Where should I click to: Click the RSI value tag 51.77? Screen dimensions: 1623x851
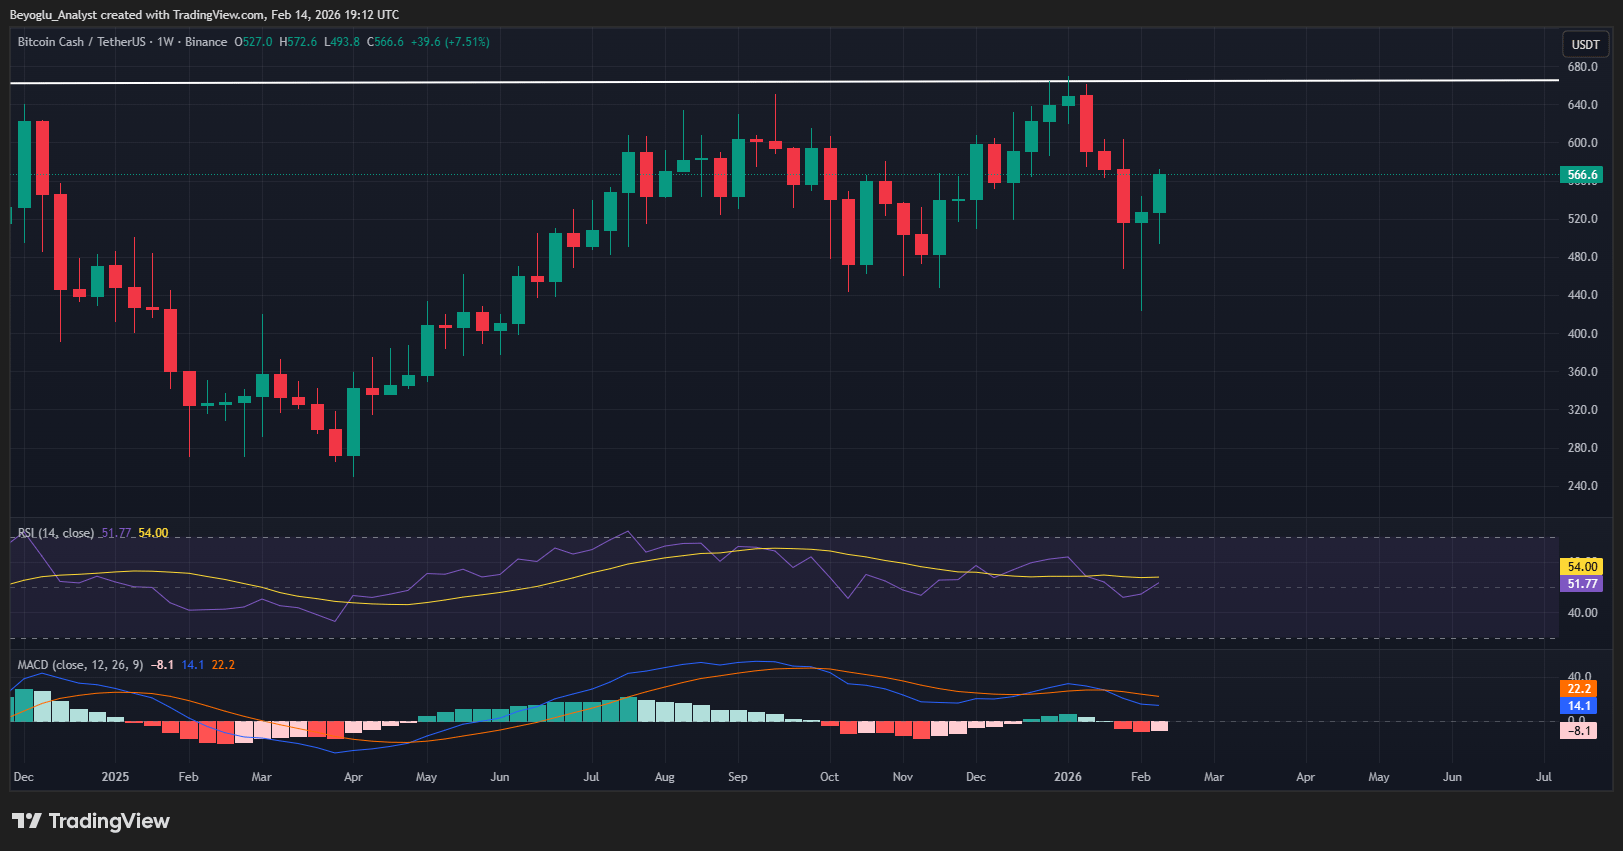(x=1582, y=584)
